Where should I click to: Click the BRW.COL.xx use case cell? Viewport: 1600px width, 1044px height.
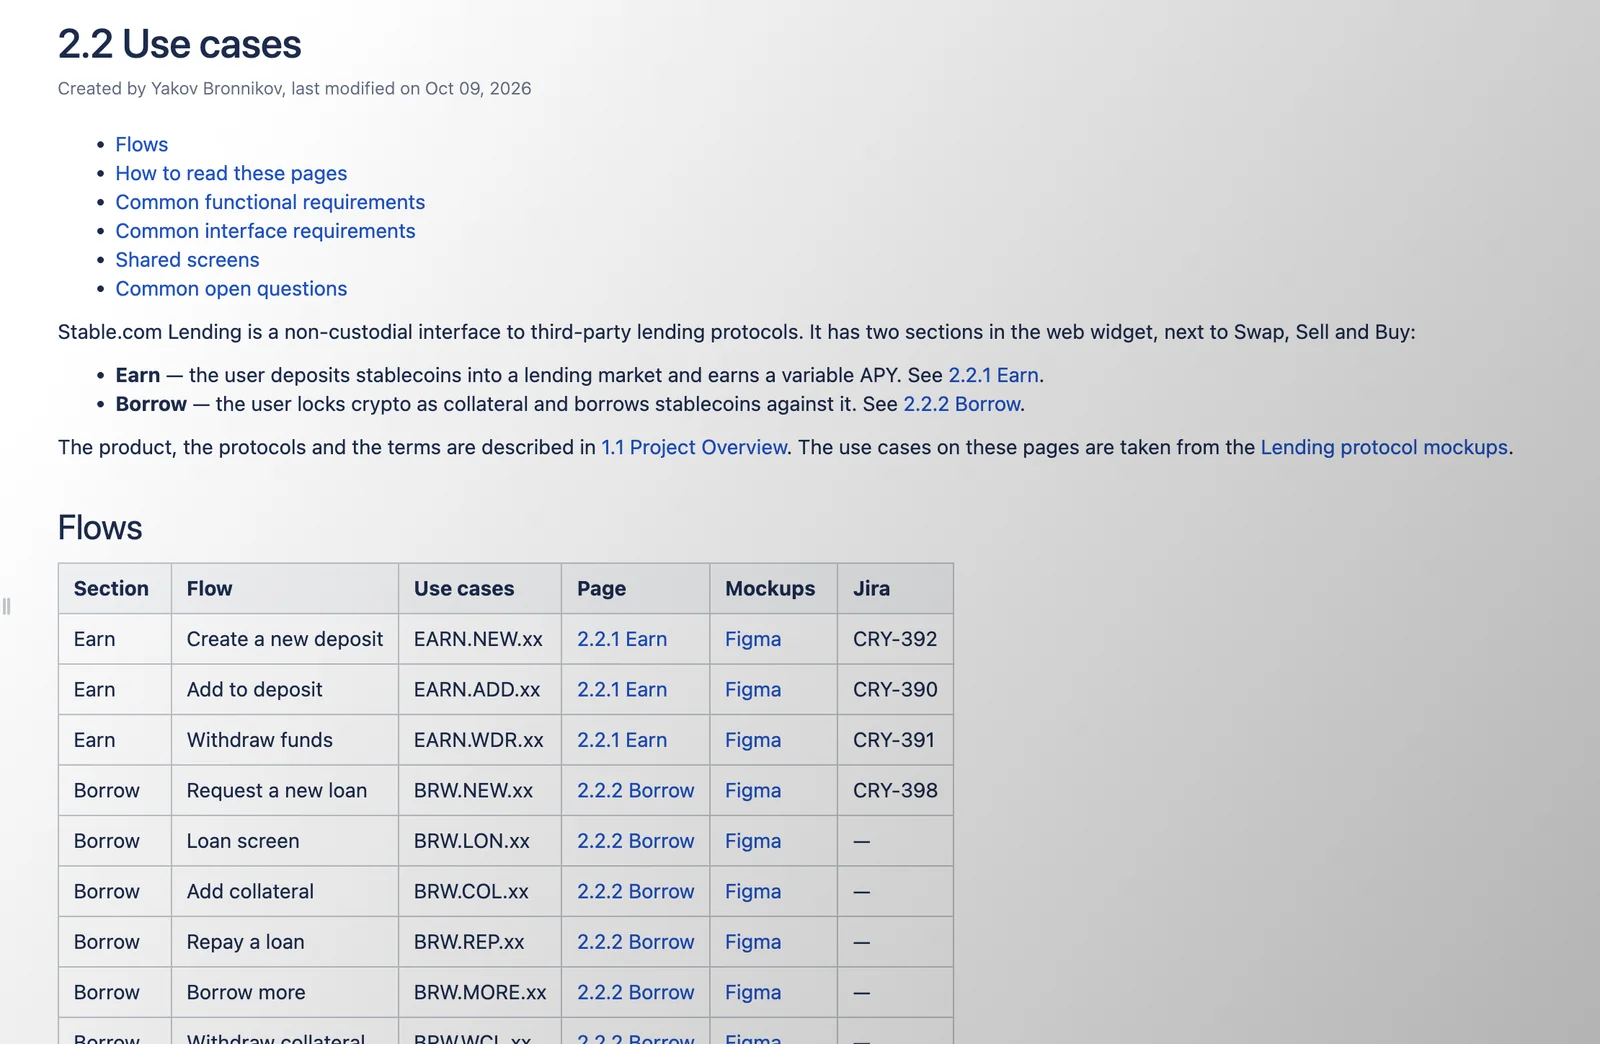[x=480, y=892]
